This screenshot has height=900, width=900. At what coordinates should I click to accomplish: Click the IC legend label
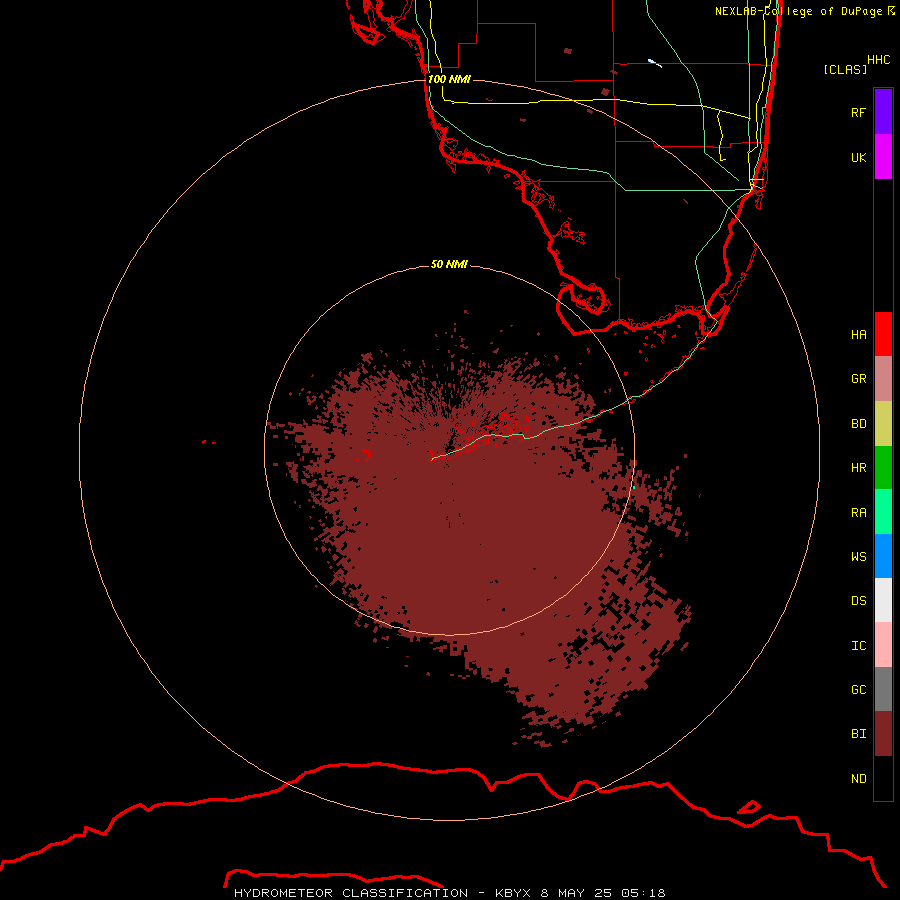pos(859,646)
